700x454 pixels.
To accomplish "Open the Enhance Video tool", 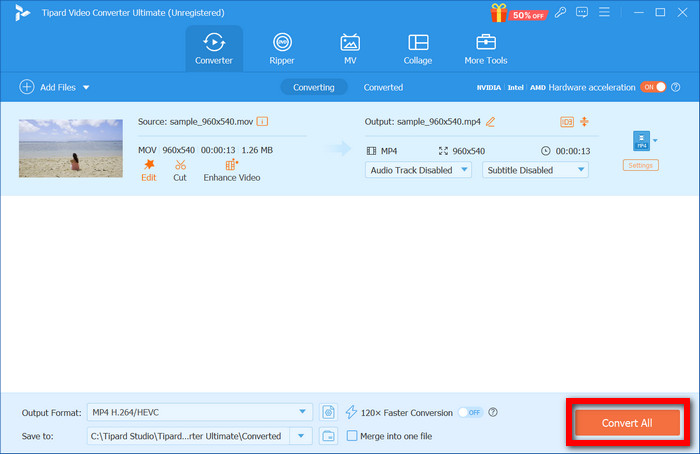I will (232, 171).
